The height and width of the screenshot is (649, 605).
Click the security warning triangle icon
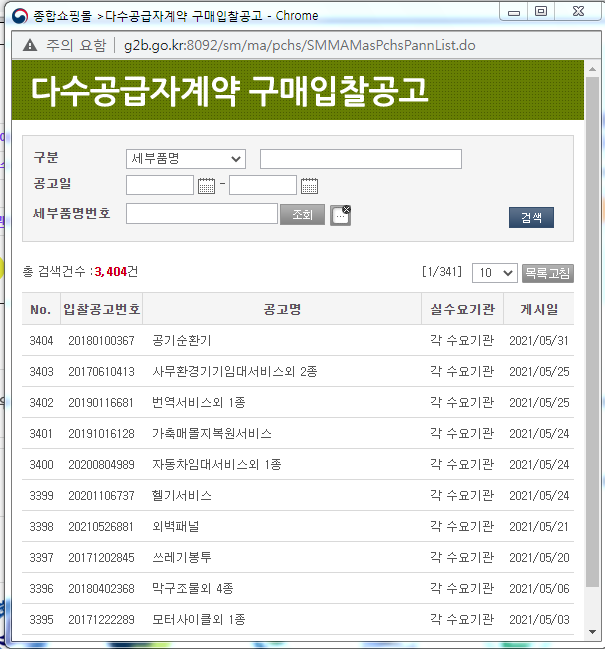click(30, 45)
